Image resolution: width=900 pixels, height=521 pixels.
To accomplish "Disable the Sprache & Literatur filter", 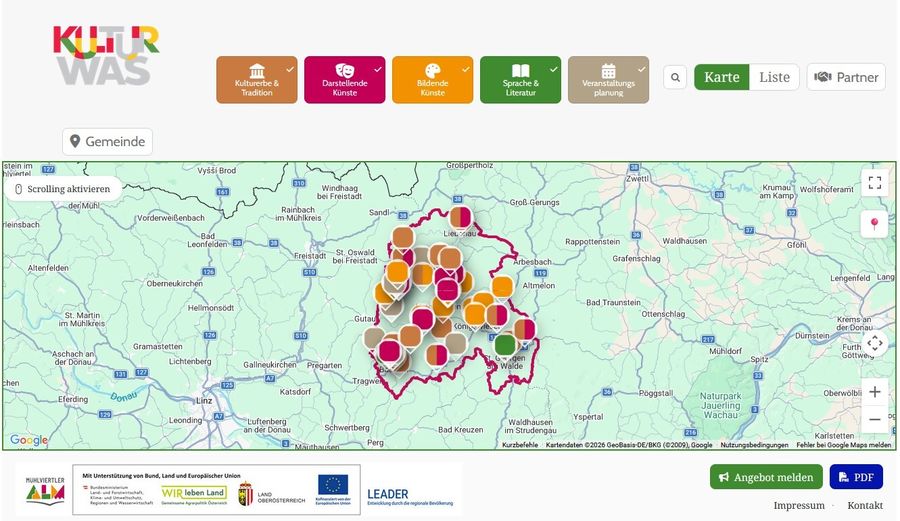I will tap(520, 80).
